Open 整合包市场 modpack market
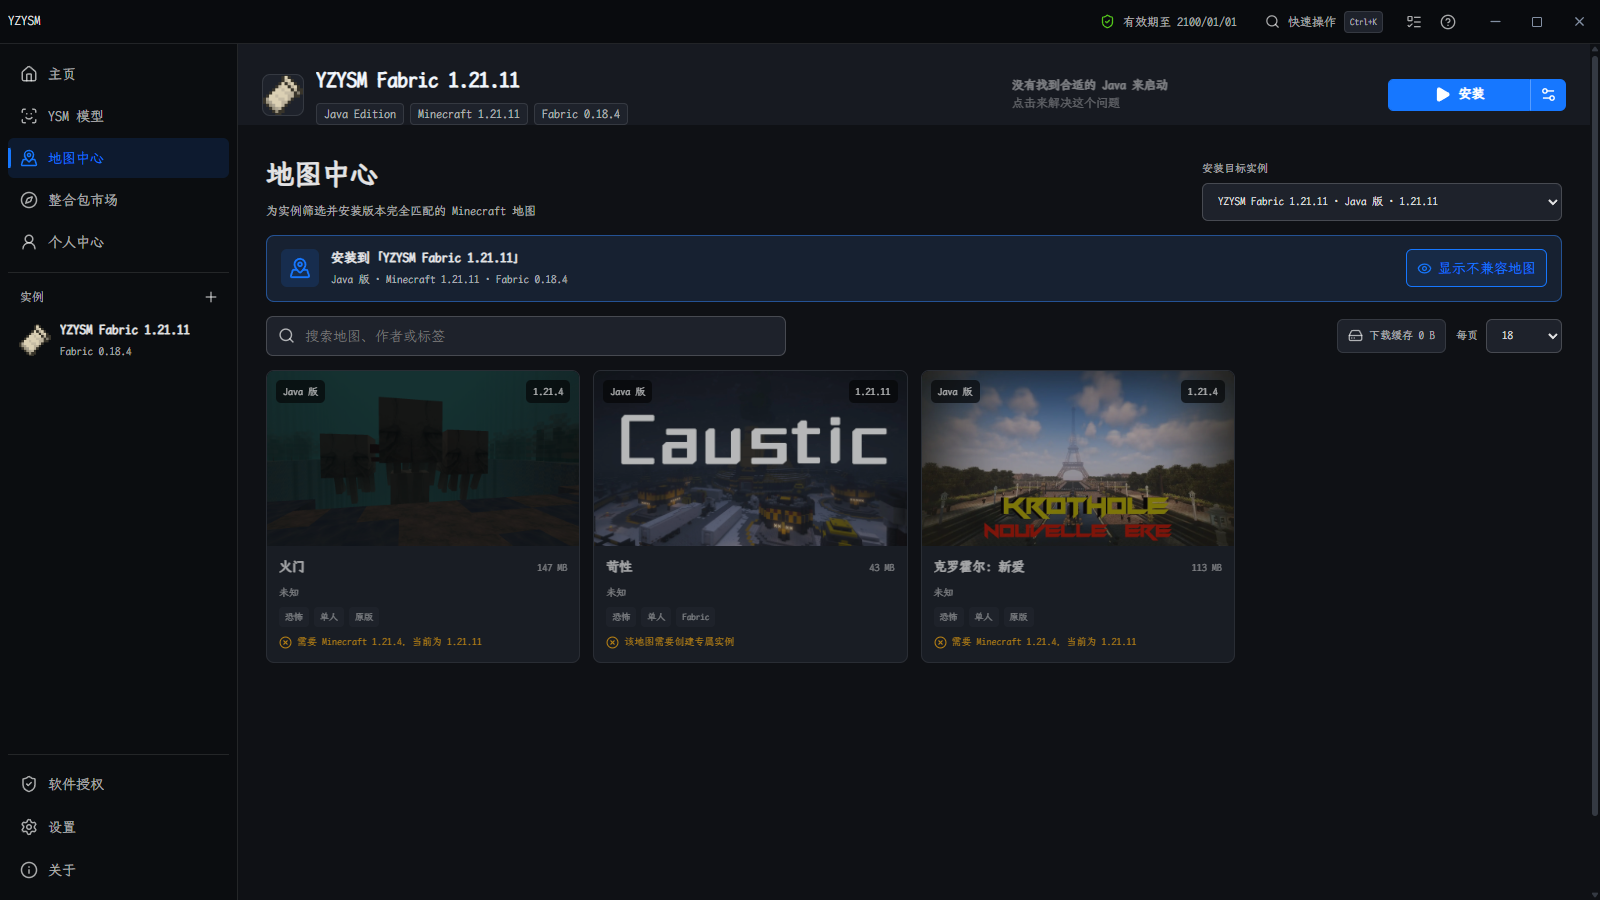1600x900 pixels. pyautogui.click(x=118, y=200)
